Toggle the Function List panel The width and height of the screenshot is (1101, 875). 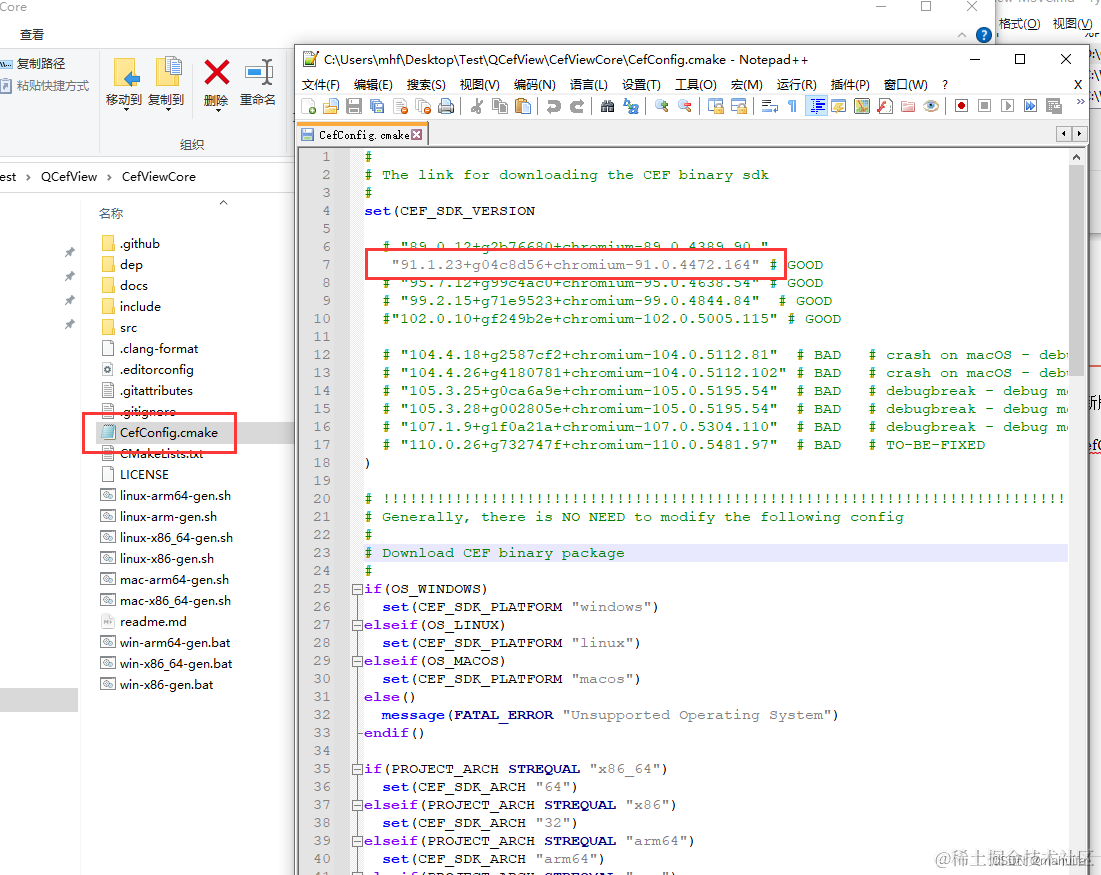pyautogui.click(x=885, y=106)
